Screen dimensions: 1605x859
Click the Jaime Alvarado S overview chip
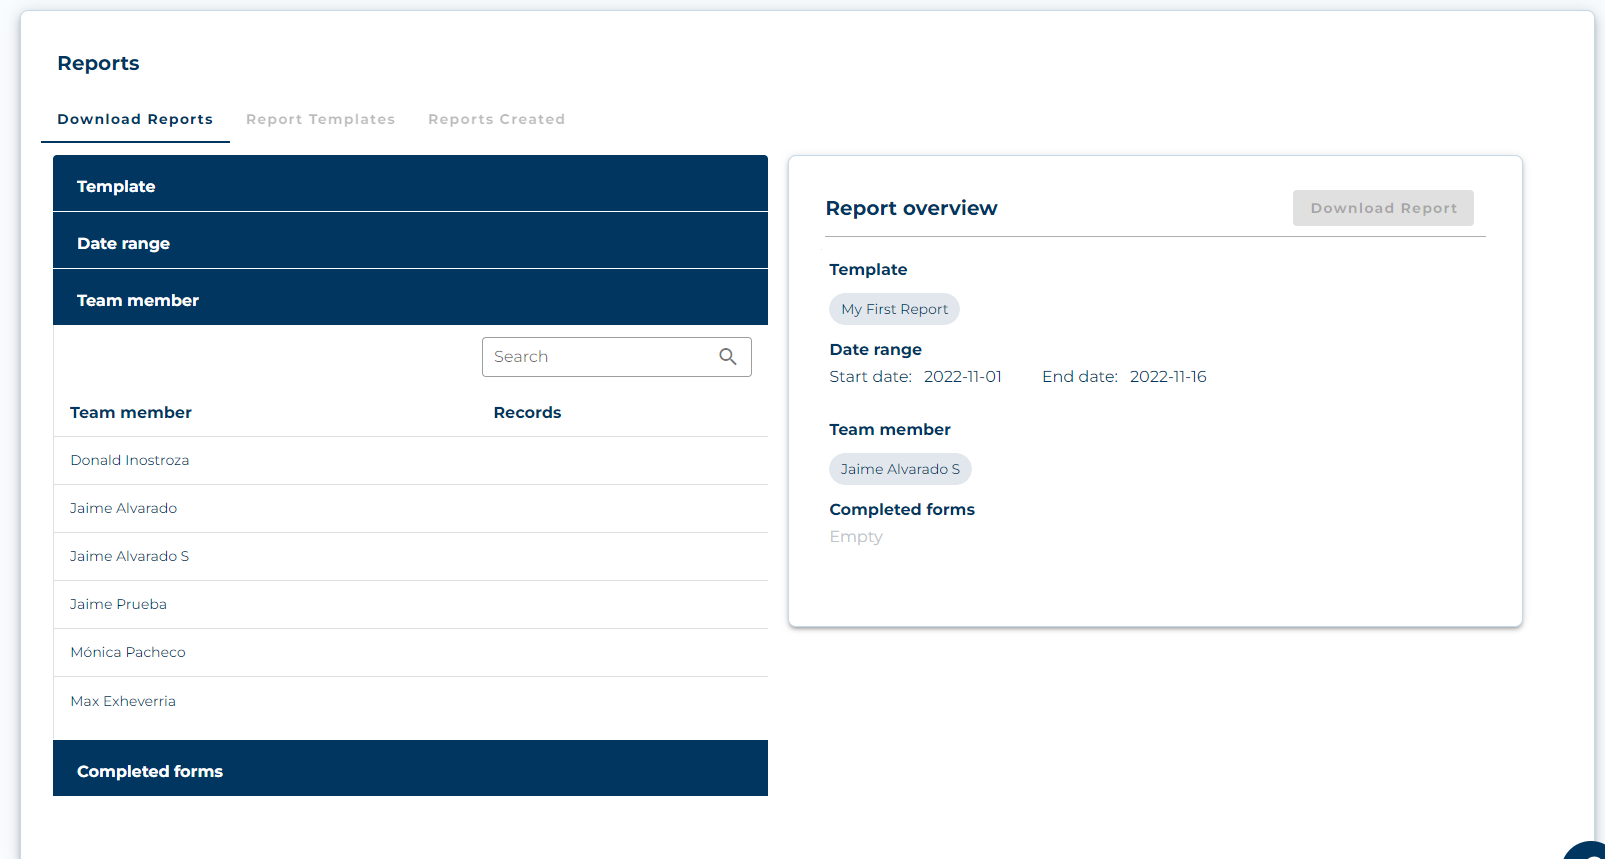pyautogui.click(x=900, y=469)
